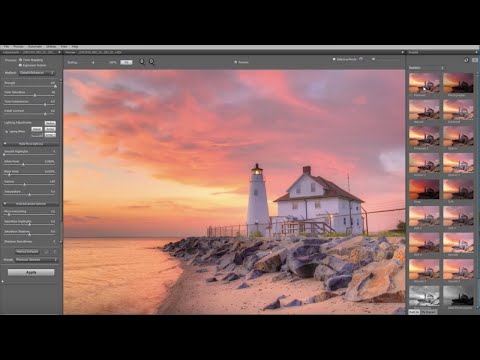Click the lighthouse preview image
This screenshot has width=480, height=360.
pos(234,192)
